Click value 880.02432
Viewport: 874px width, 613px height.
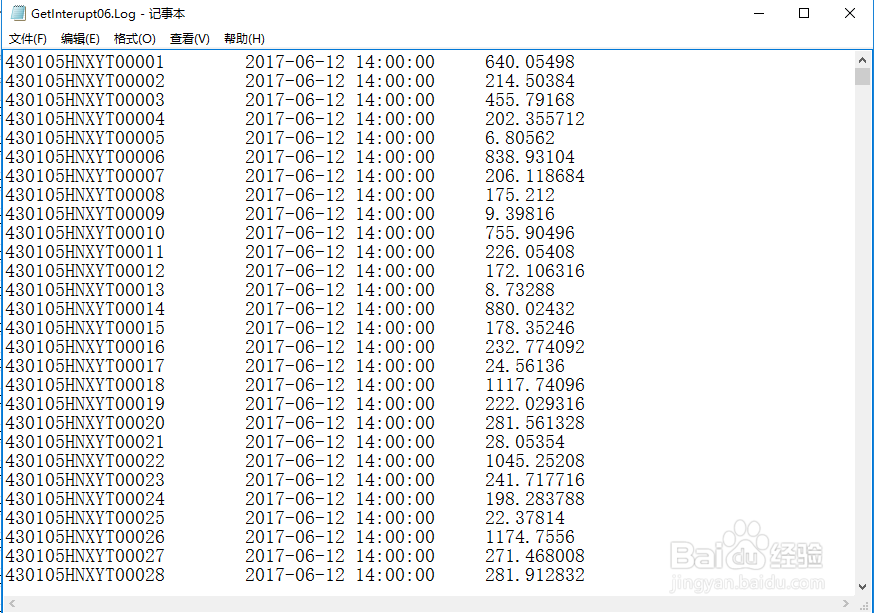tap(530, 309)
